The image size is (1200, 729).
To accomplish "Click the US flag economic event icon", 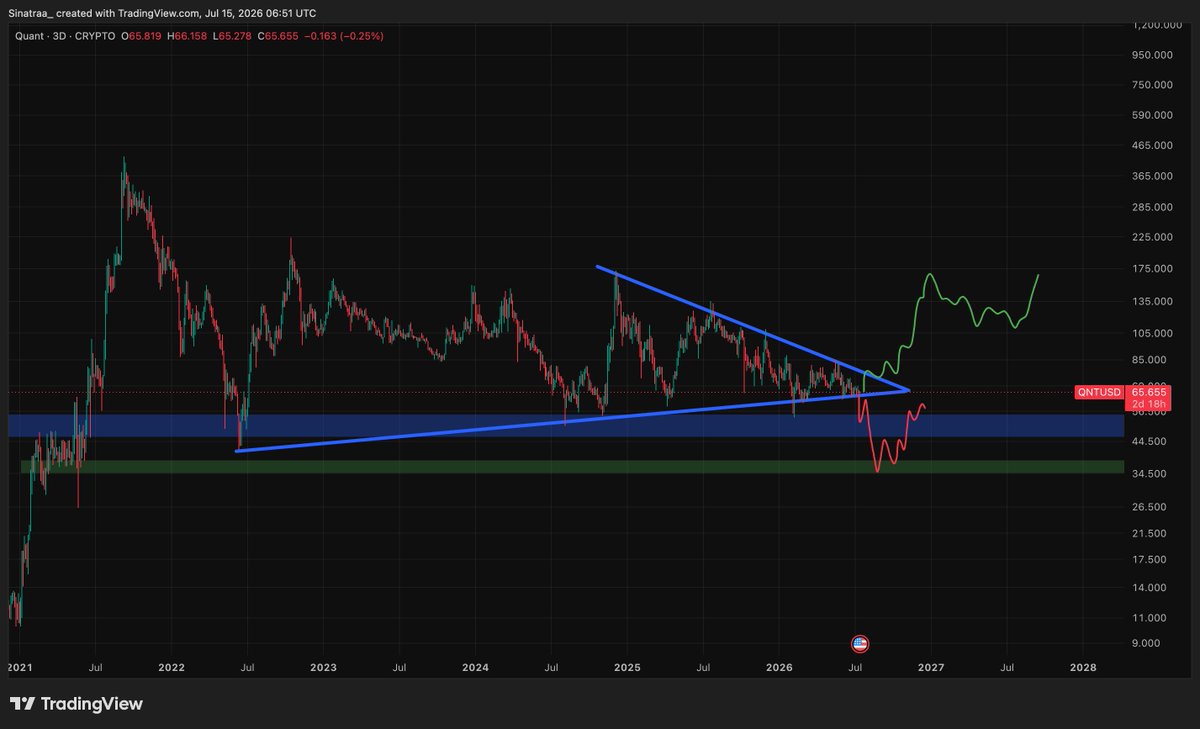I will (x=859, y=644).
